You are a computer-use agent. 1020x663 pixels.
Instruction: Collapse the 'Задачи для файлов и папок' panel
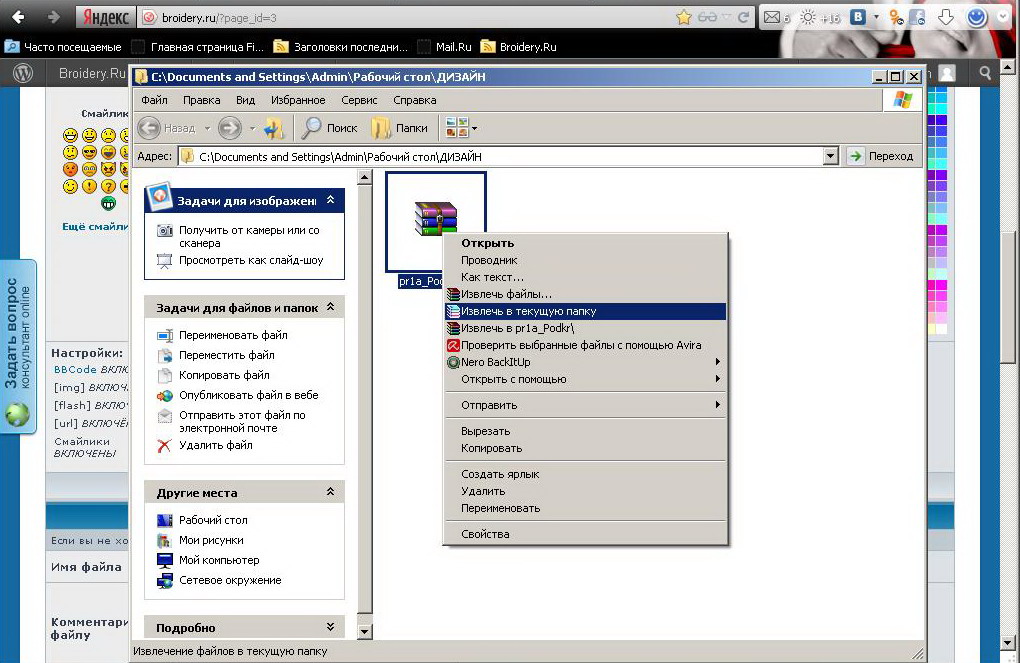point(330,307)
